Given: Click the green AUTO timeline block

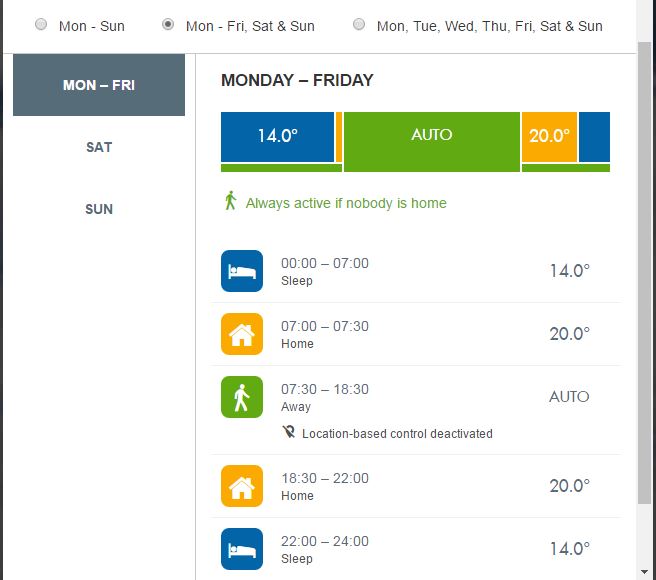Looking at the screenshot, I should [431, 136].
